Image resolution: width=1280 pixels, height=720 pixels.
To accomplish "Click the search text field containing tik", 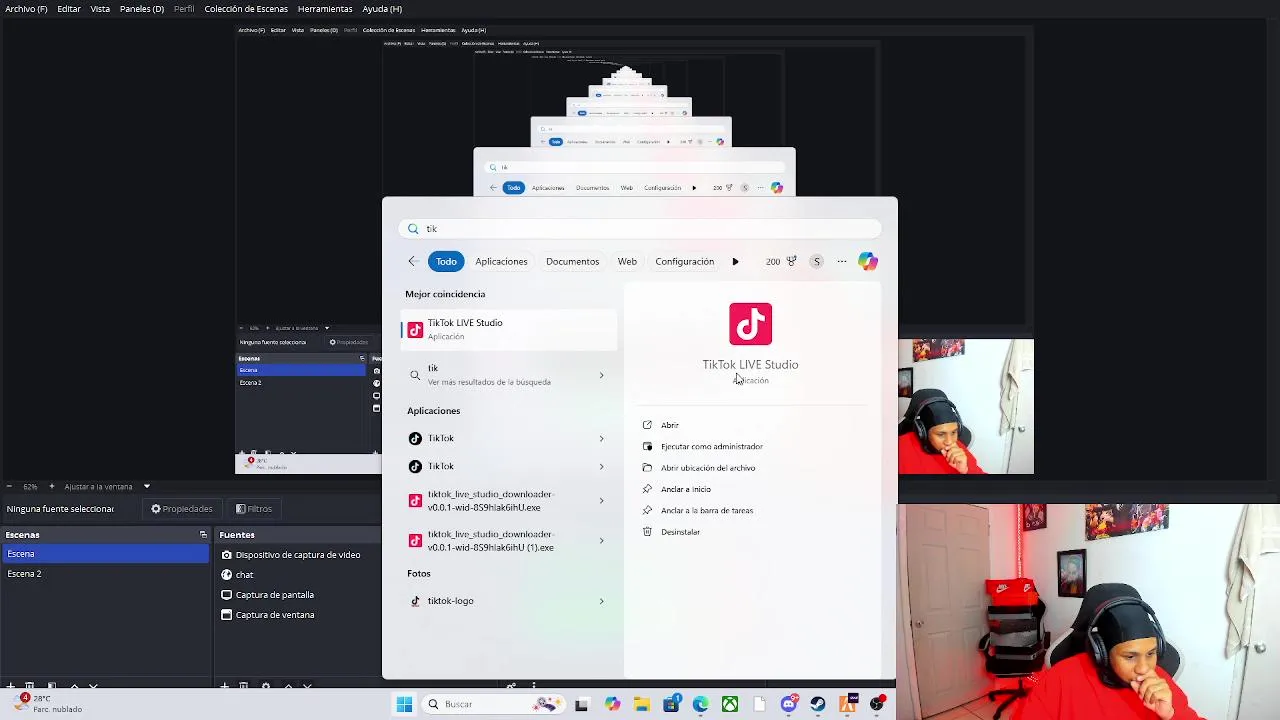I will 640,229.
